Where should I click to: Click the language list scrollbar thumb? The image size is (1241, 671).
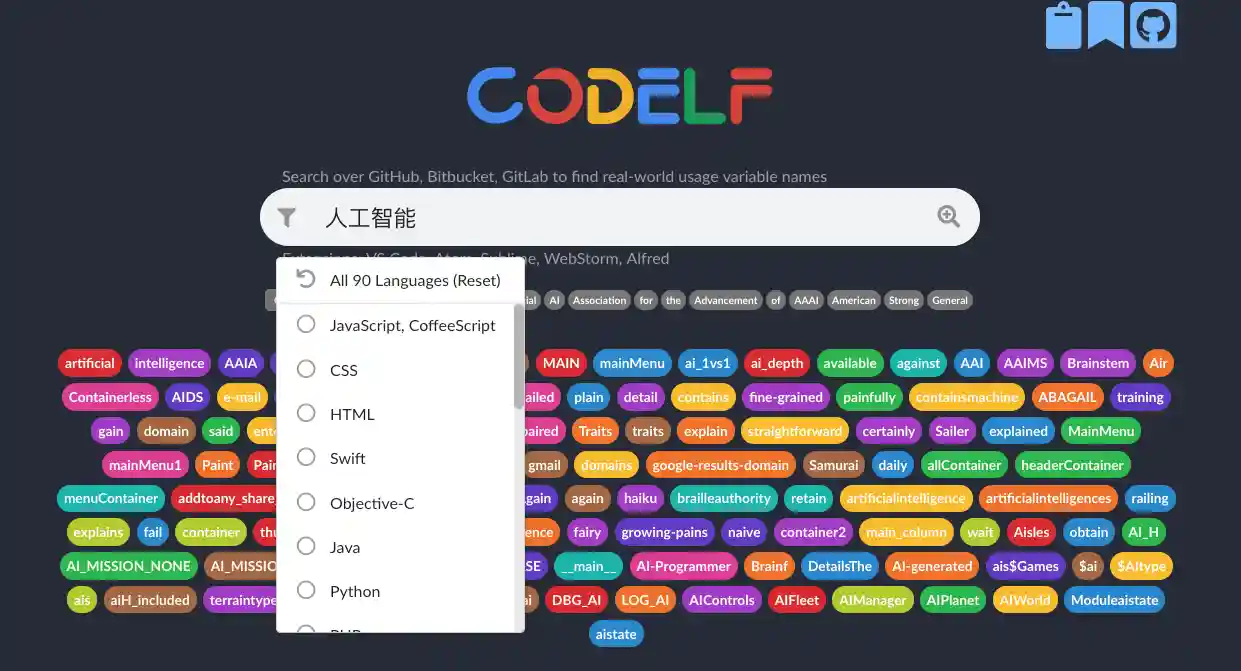[519, 356]
